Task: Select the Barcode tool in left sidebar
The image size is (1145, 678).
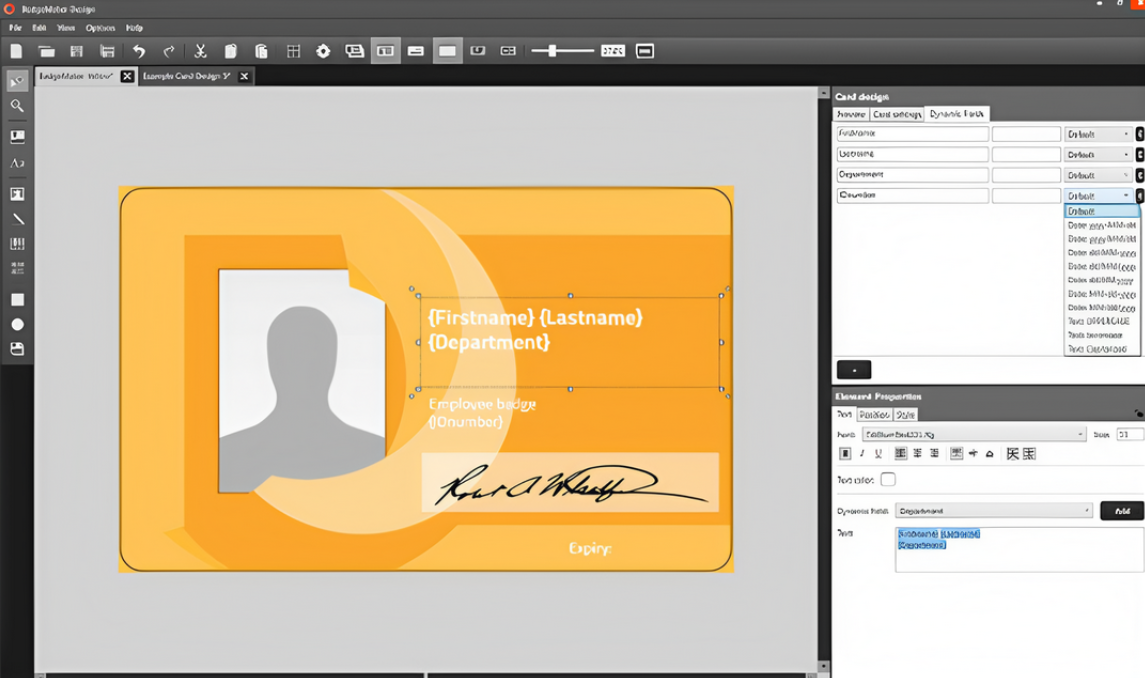Action: point(17,244)
